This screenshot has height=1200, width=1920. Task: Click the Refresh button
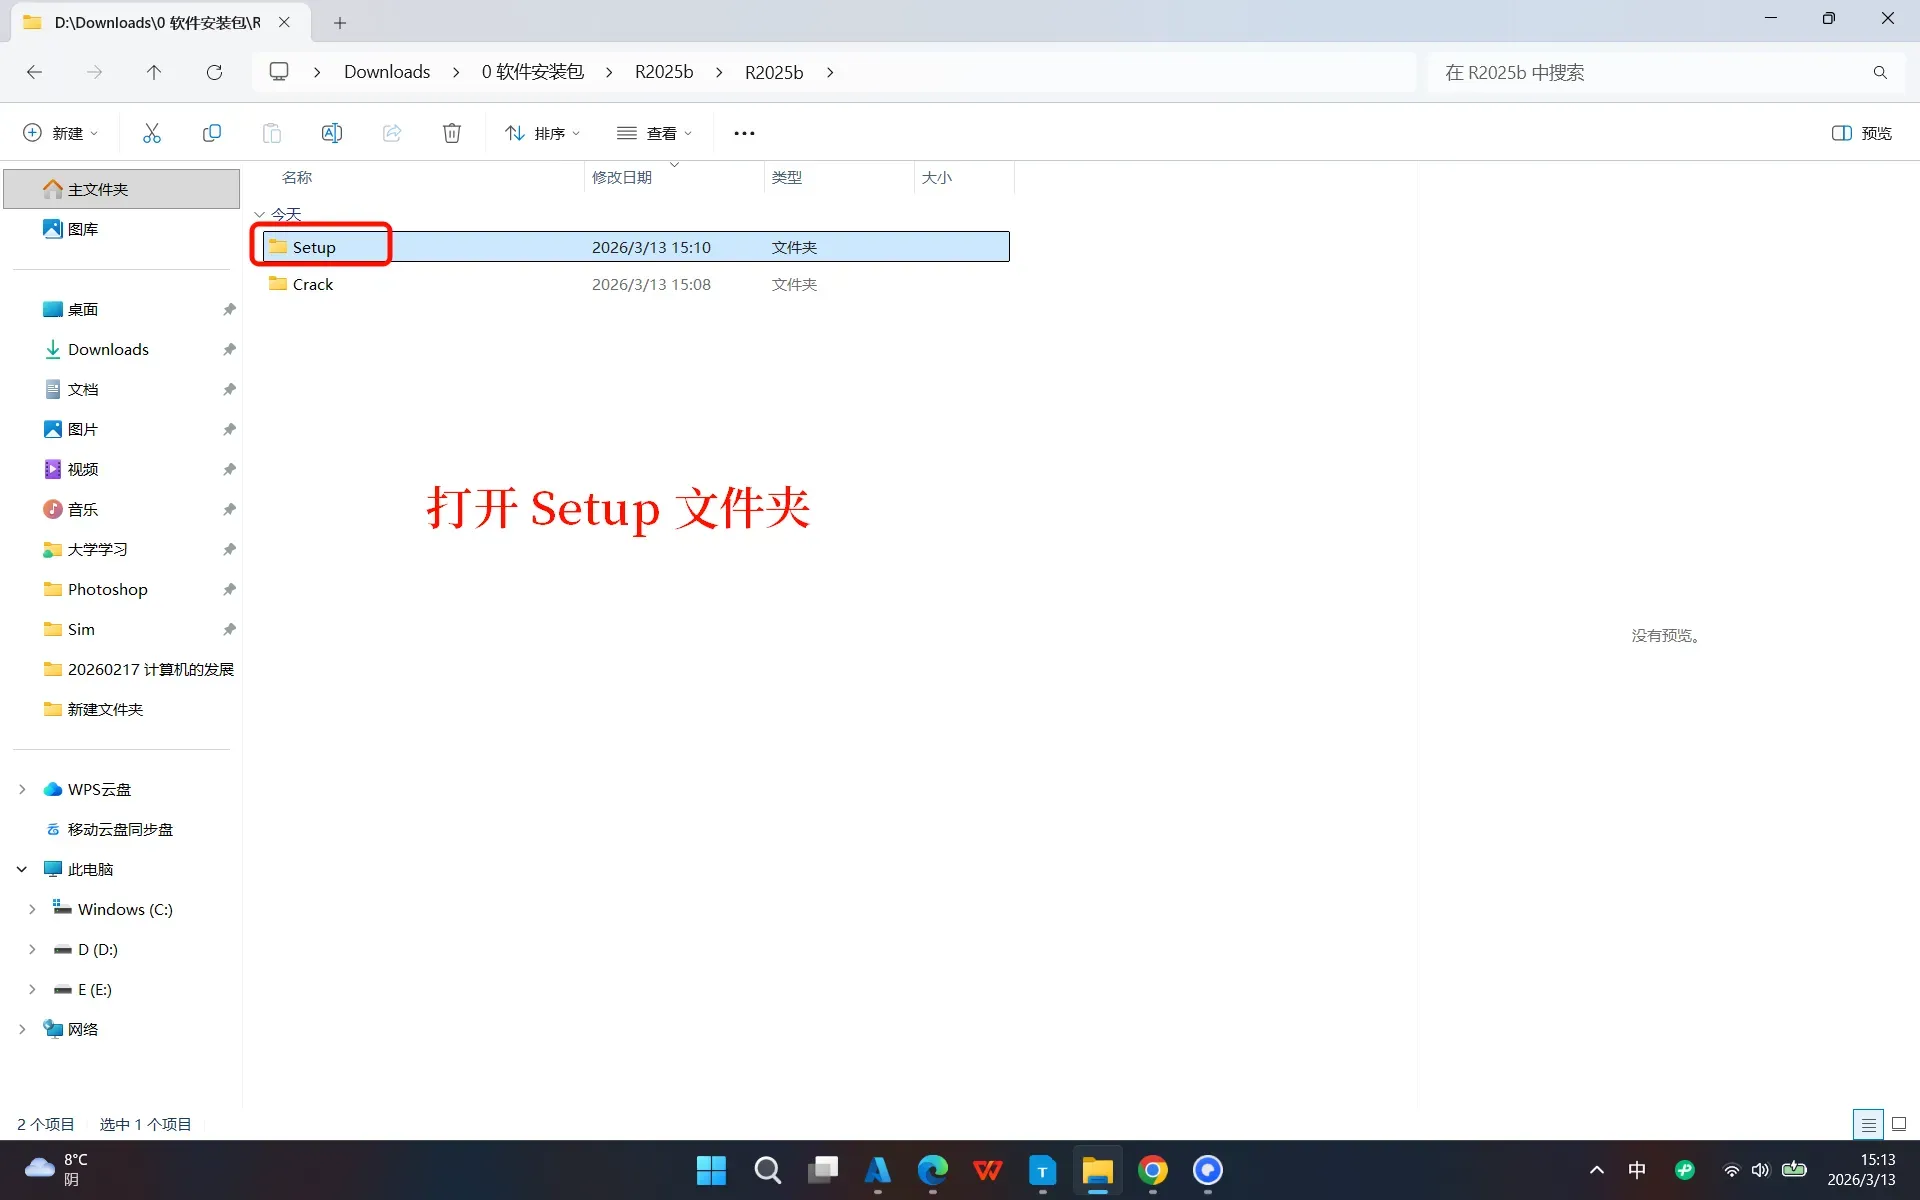(x=214, y=72)
